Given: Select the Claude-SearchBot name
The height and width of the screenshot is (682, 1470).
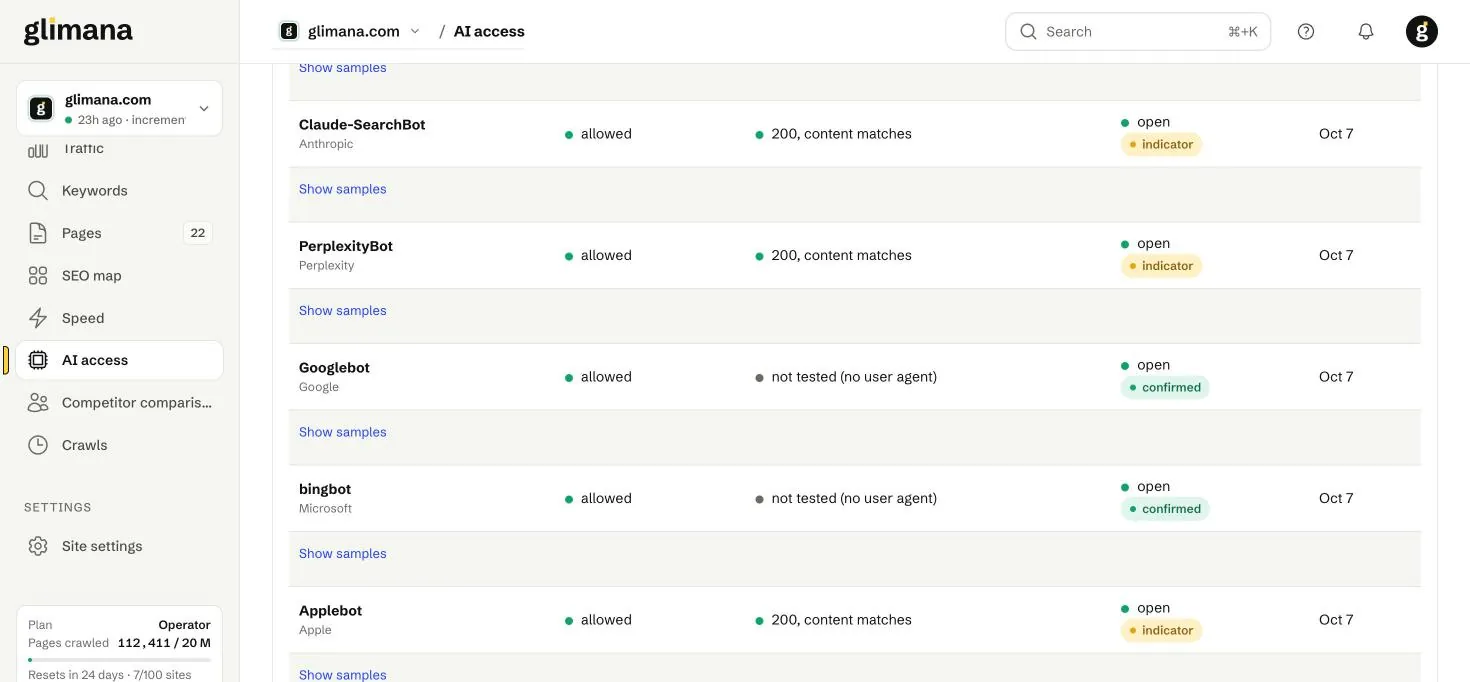Looking at the screenshot, I should pyautogui.click(x=362, y=125).
